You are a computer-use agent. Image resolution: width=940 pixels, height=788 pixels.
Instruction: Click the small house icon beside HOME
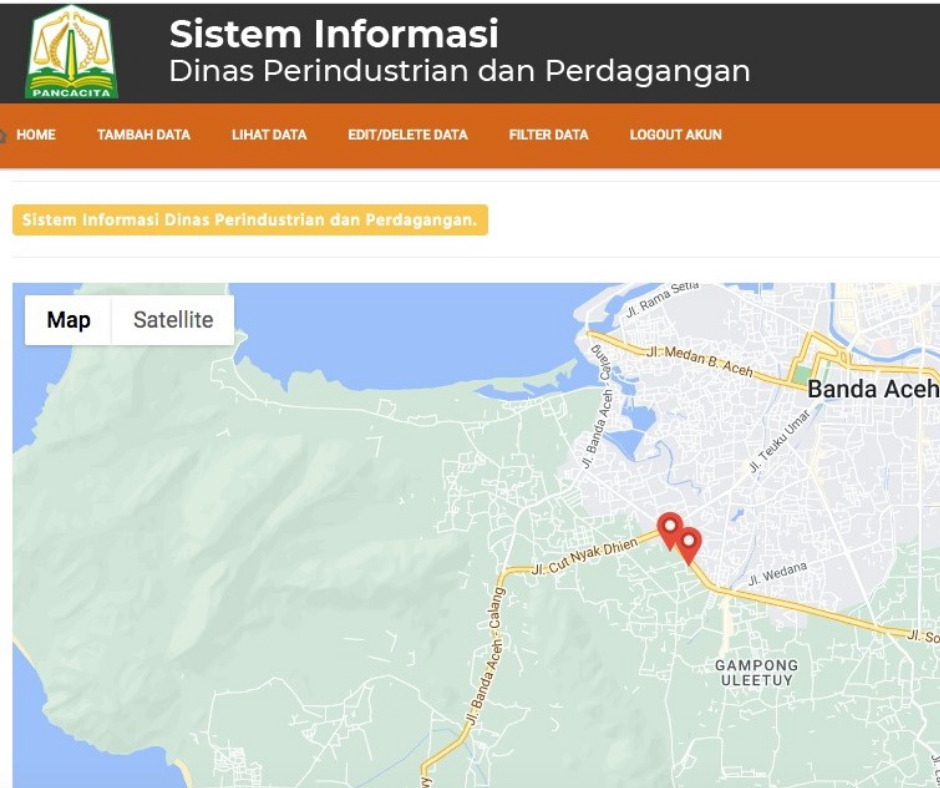[4, 135]
